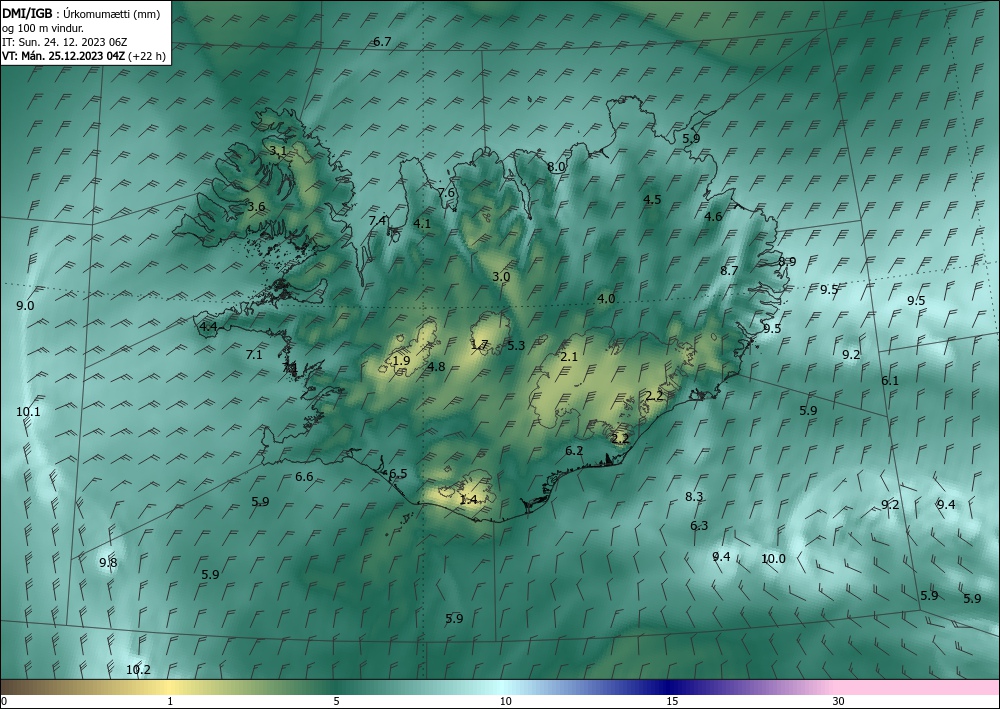
Task: Select the 5.3 precipitation label
Action: coord(516,346)
